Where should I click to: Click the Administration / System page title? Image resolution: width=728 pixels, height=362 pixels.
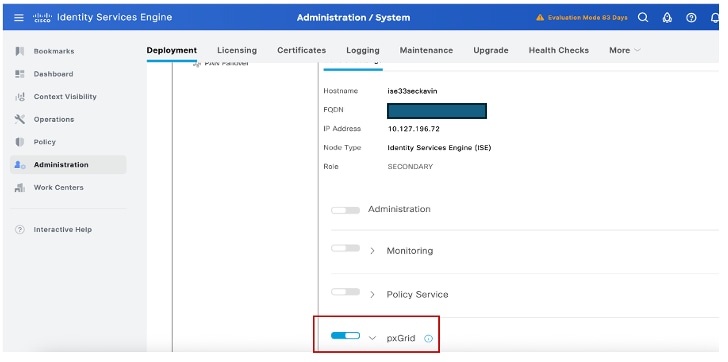353,18
